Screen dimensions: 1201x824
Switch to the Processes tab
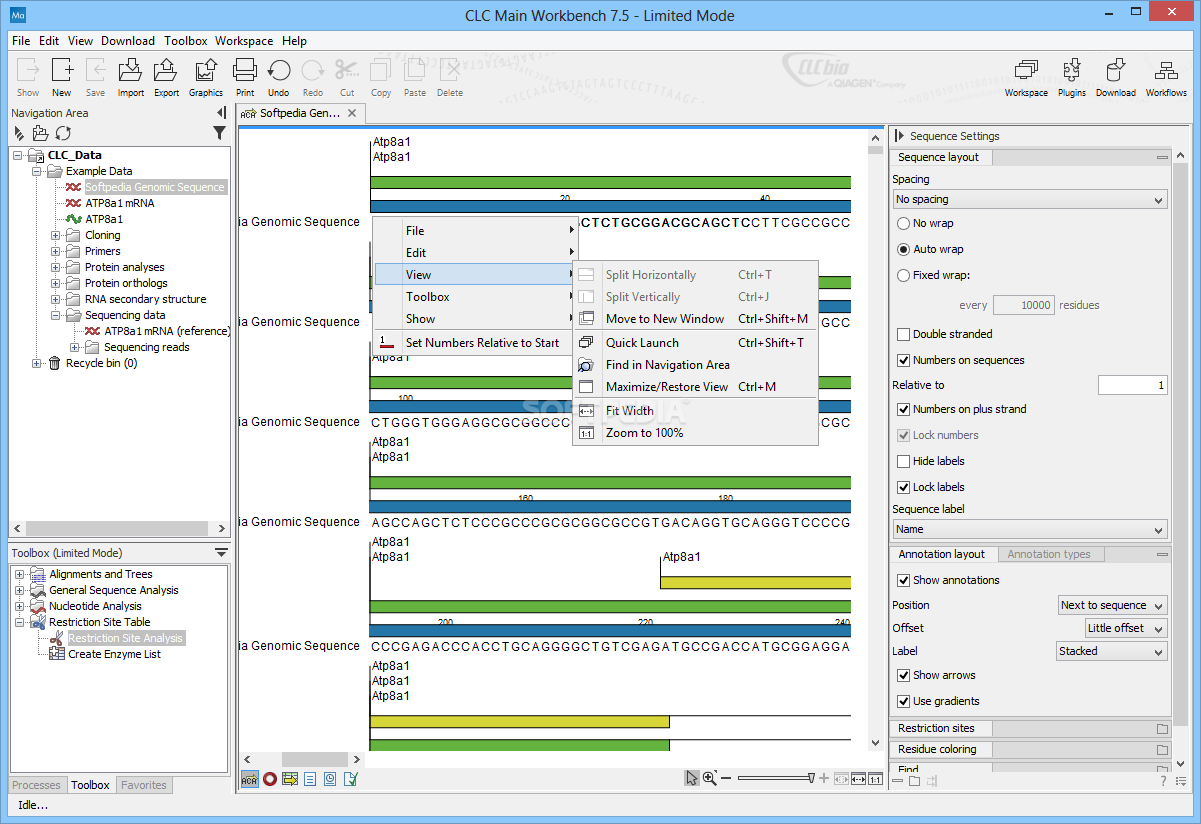(x=37, y=785)
